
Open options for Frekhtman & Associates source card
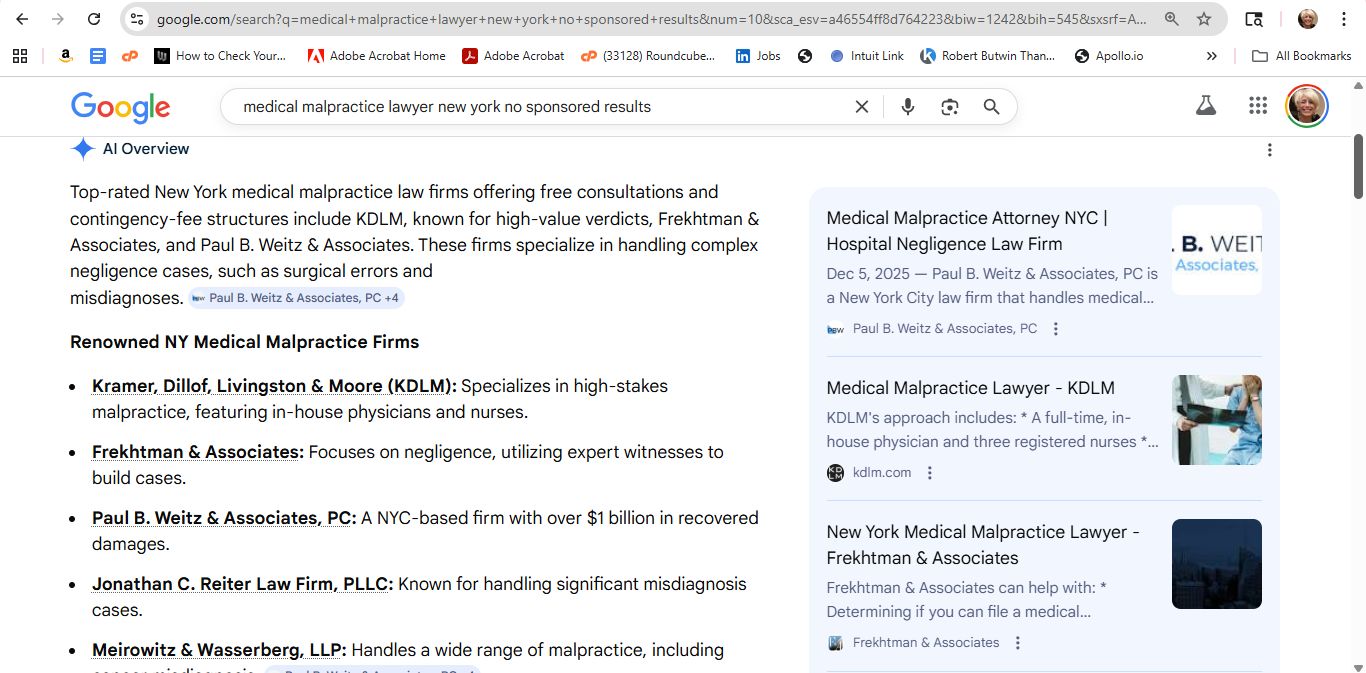[x=1018, y=643]
